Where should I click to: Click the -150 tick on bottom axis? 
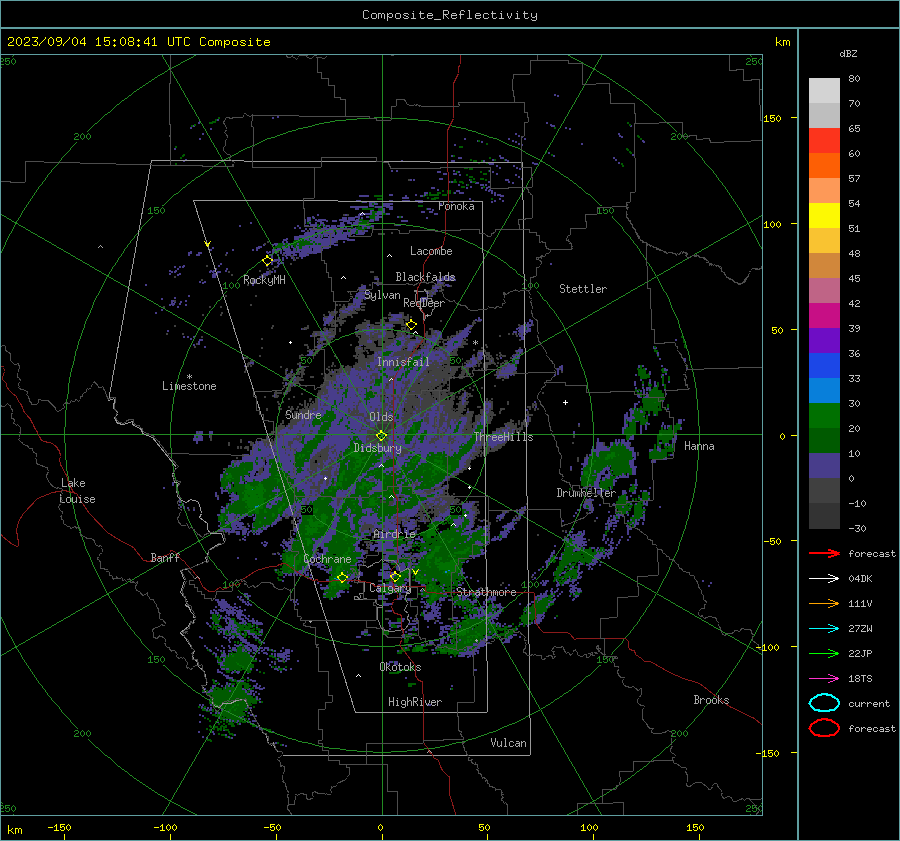point(59,828)
